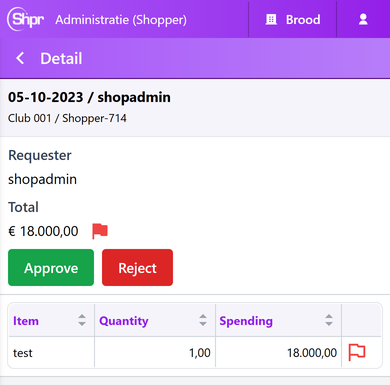
Task: Click the Requester label
Action: coord(40,155)
